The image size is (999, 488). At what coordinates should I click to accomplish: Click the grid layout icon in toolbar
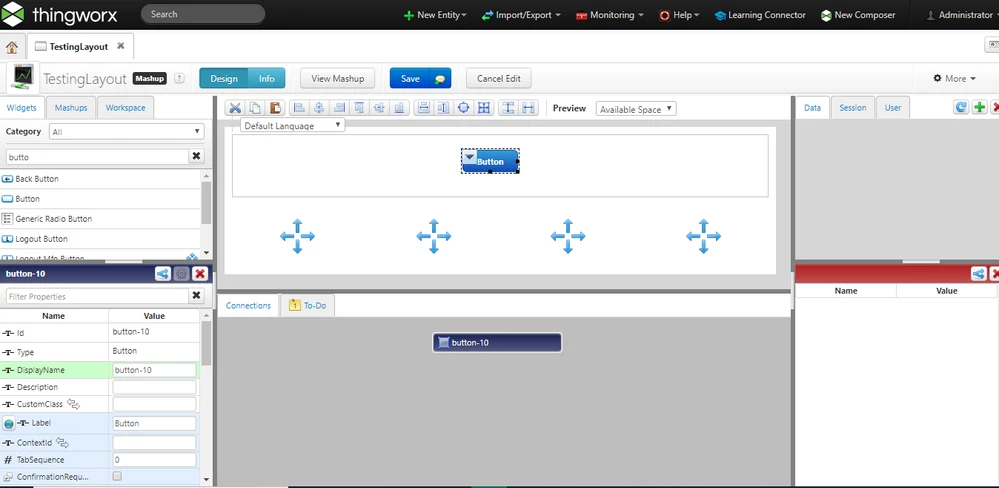[x=484, y=108]
